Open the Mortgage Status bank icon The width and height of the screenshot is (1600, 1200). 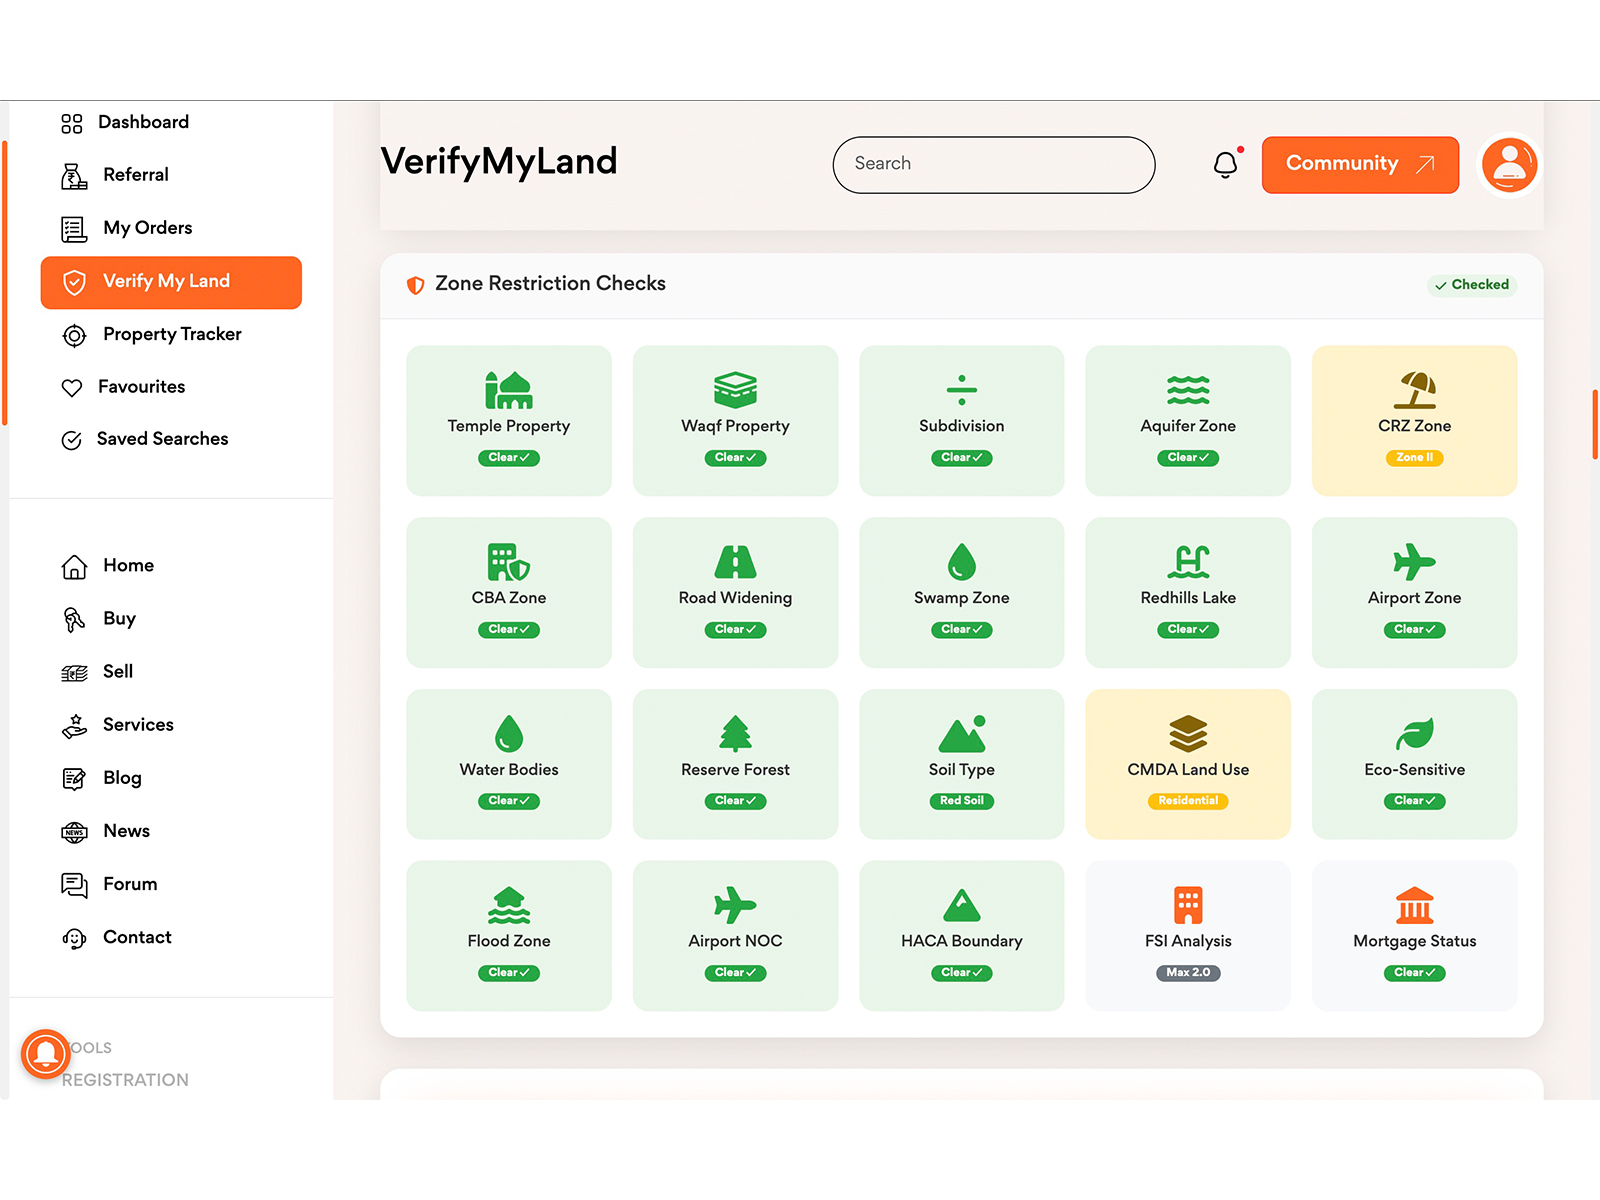1413,905
